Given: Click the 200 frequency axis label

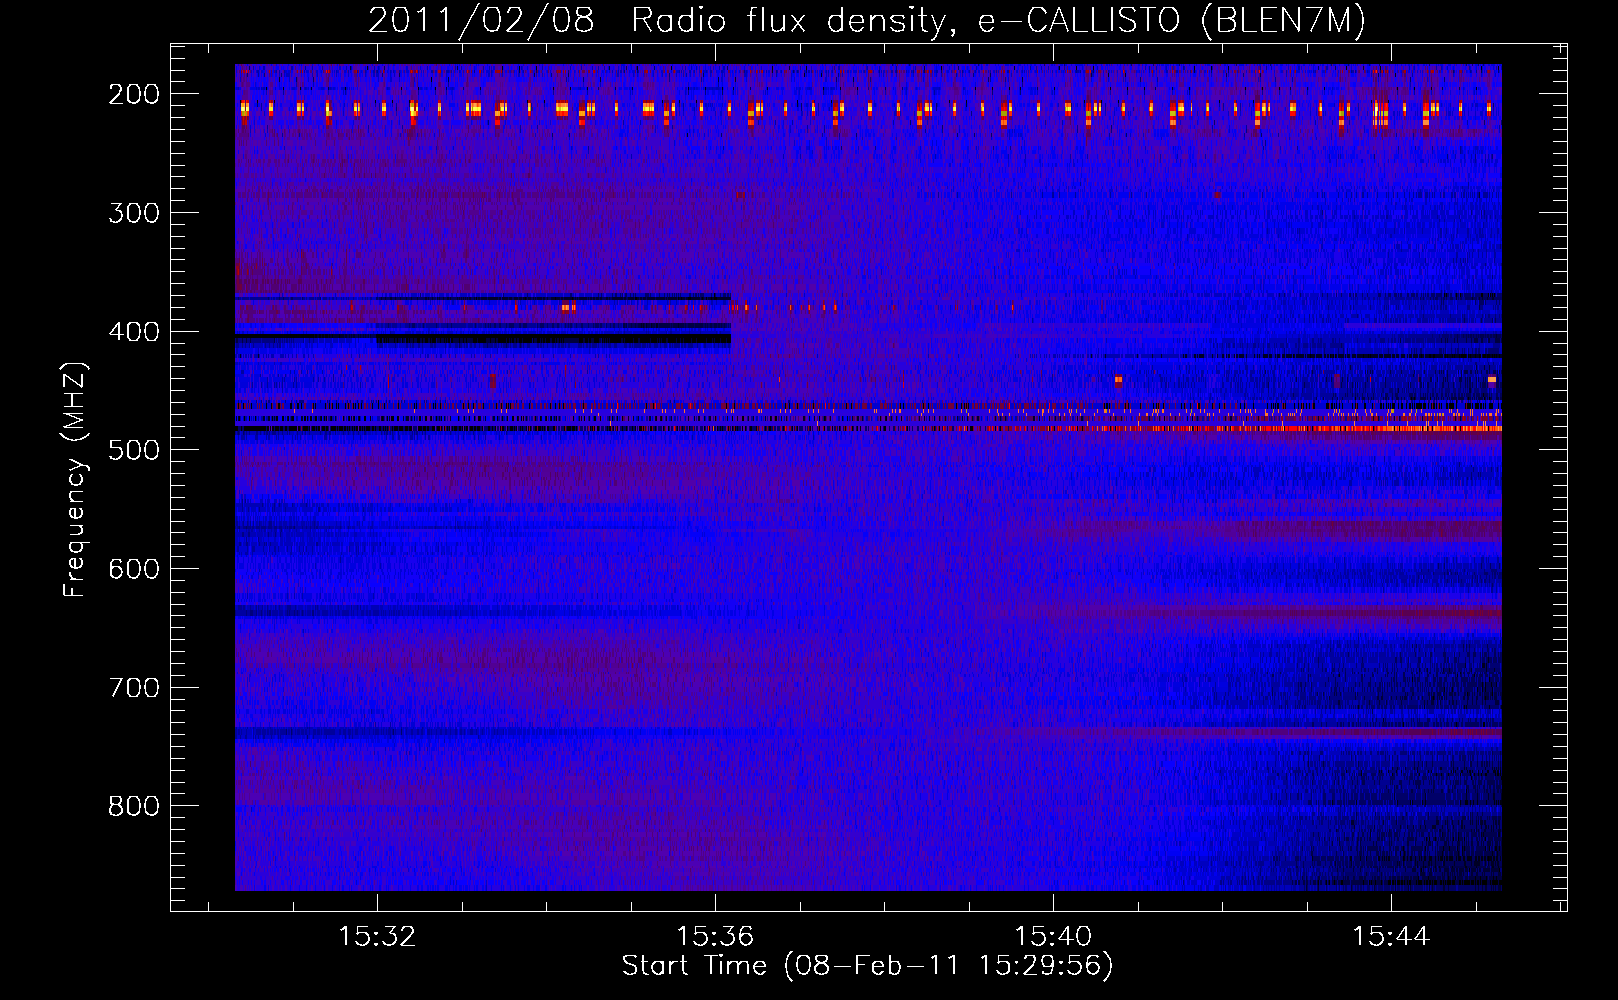Looking at the screenshot, I should pos(133,94).
